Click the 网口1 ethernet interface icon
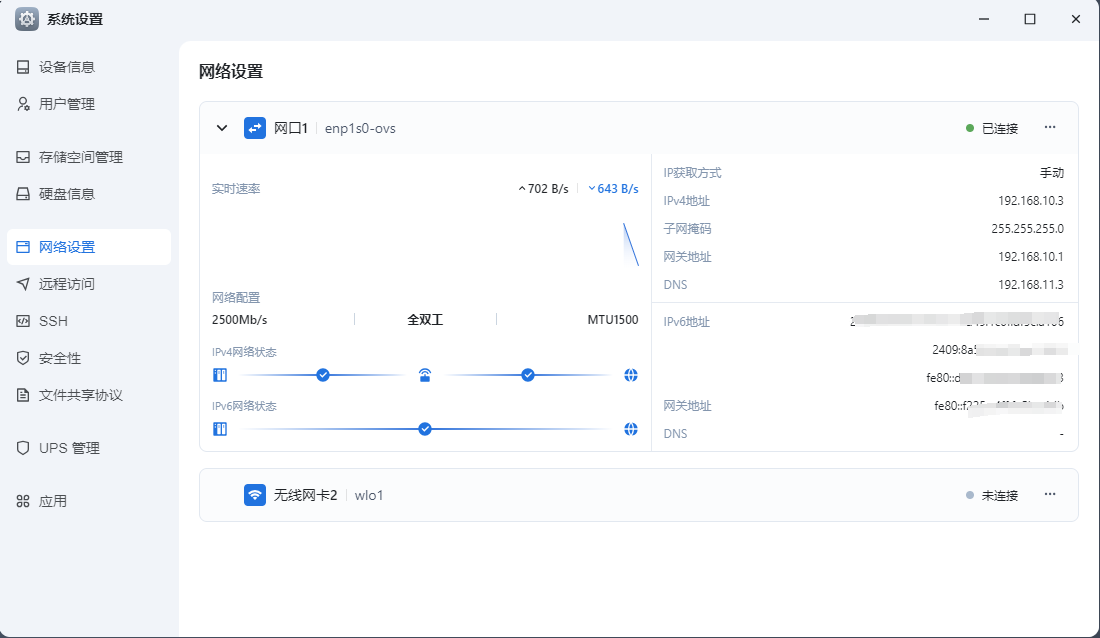 tap(255, 128)
